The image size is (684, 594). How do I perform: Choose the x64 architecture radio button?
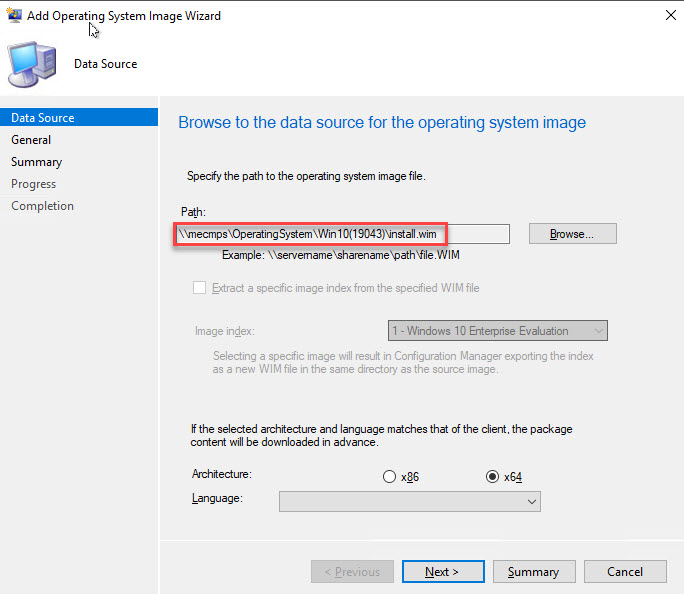point(492,477)
